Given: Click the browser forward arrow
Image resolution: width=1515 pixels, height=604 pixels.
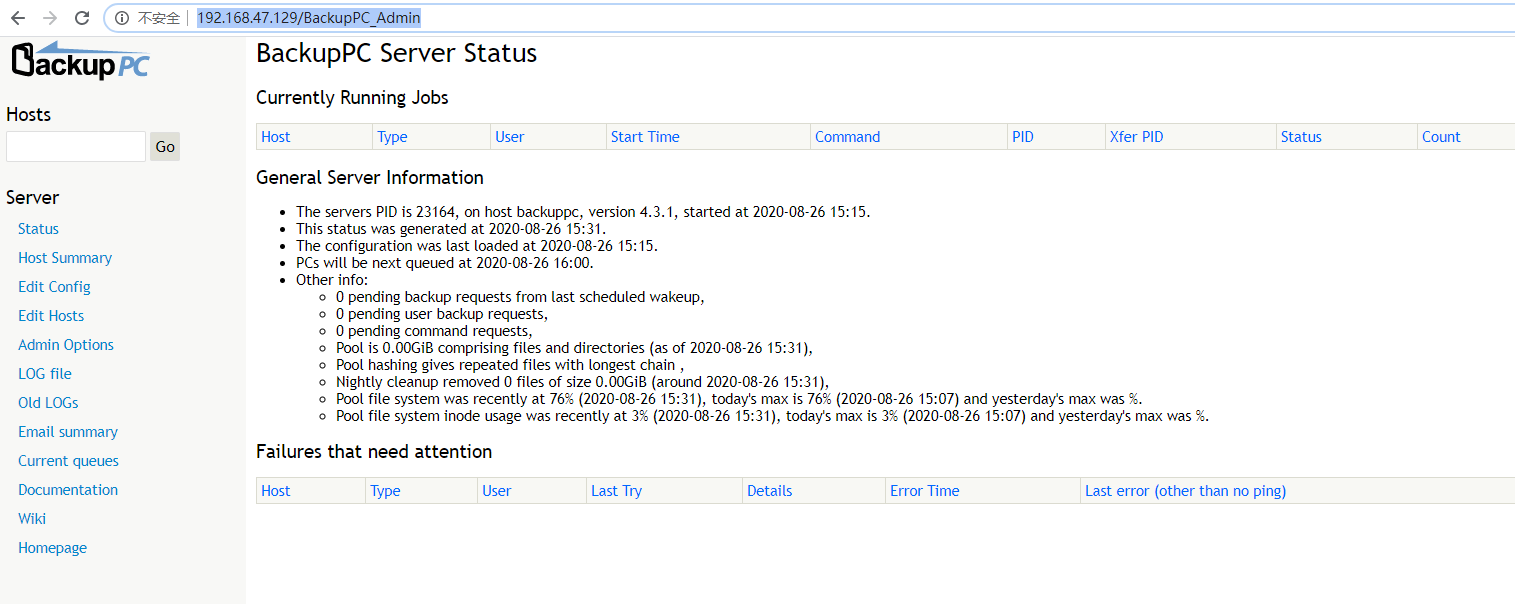Looking at the screenshot, I should 50,18.
